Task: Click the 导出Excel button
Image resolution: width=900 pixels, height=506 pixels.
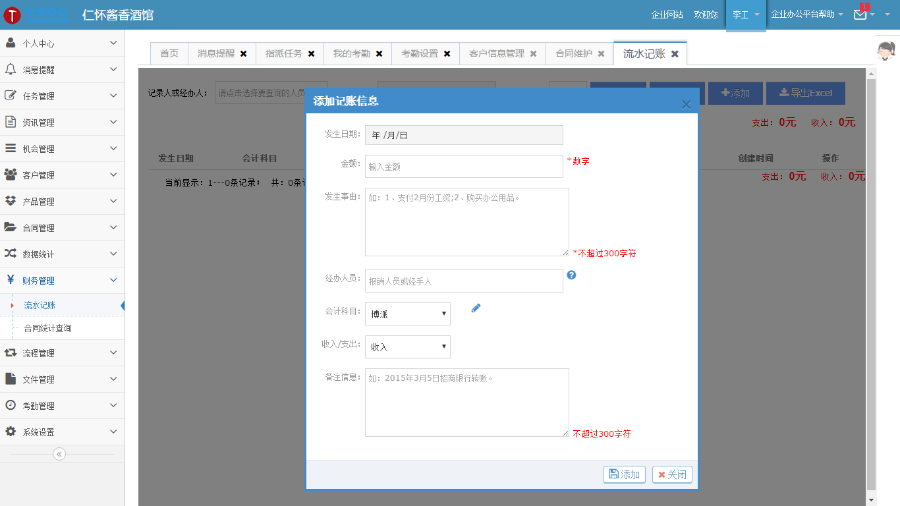Action: pos(805,93)
